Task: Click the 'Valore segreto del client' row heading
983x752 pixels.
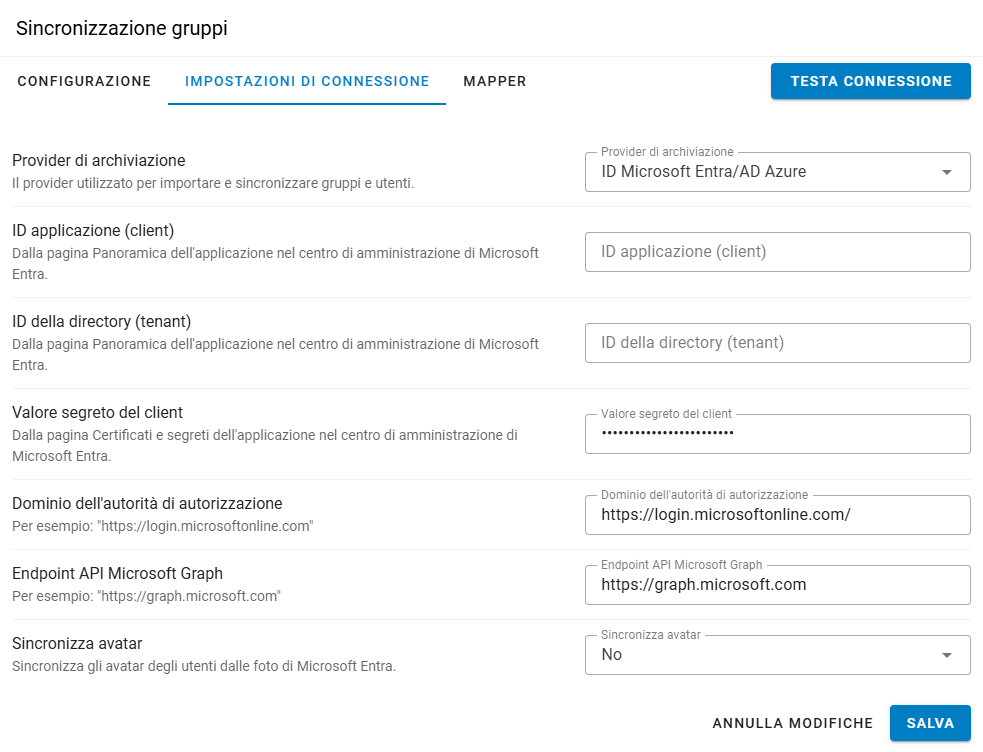Action: [97, 412]
